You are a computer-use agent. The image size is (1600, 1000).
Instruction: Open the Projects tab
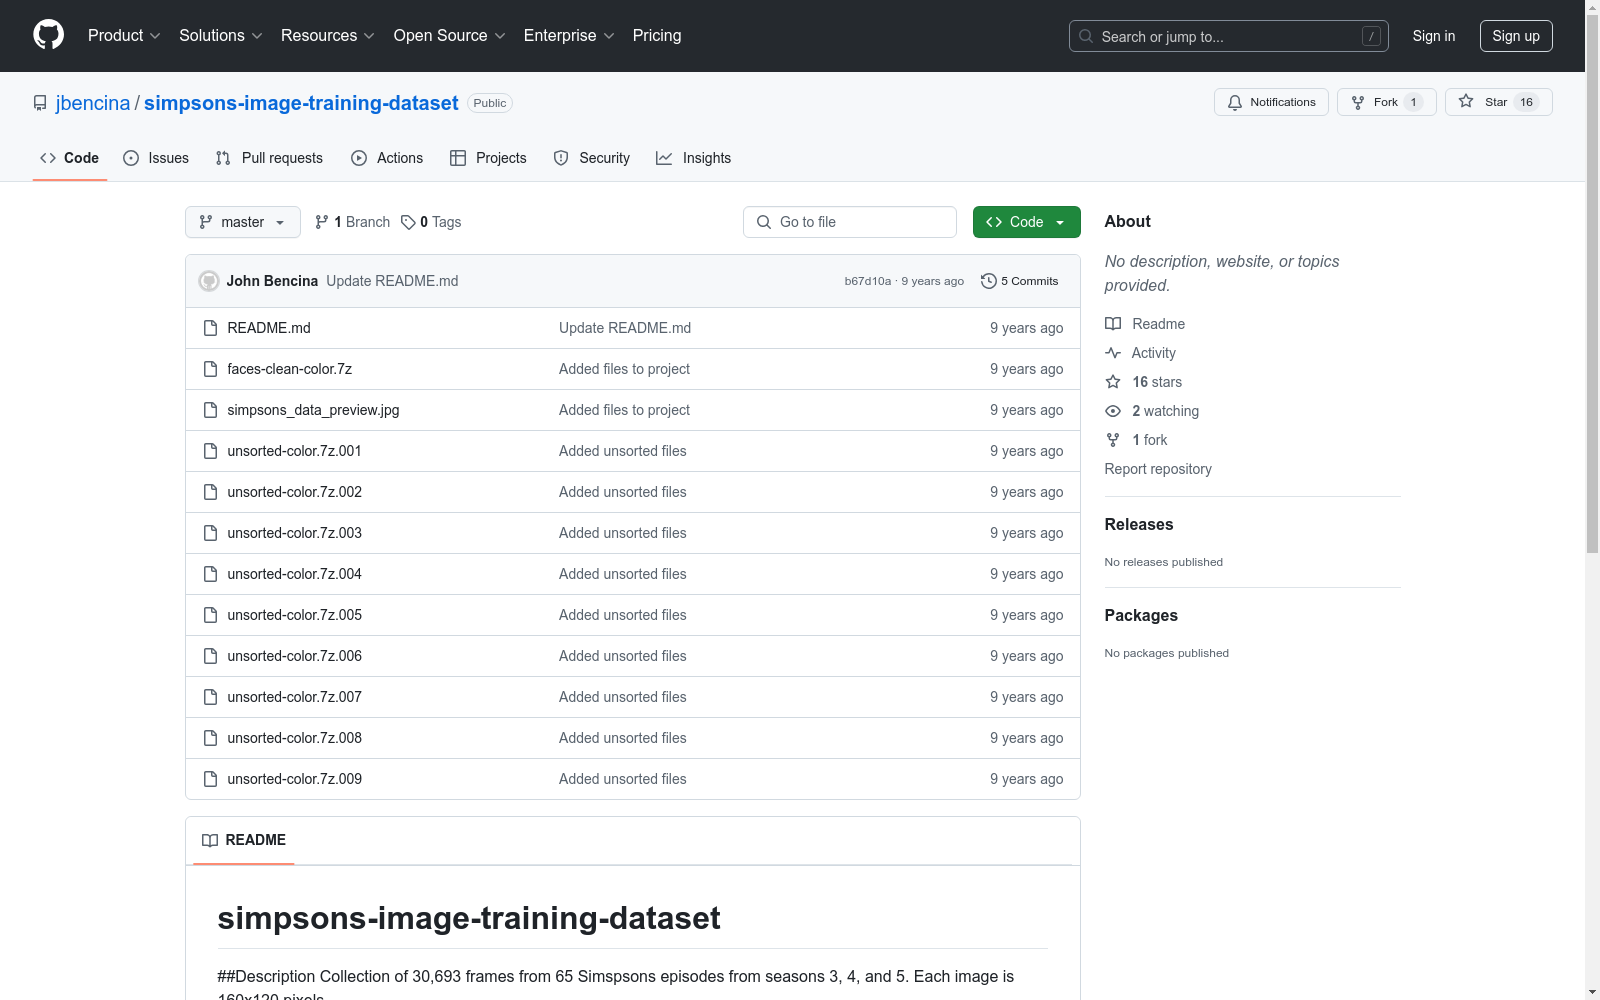click(x=488, y=158)
